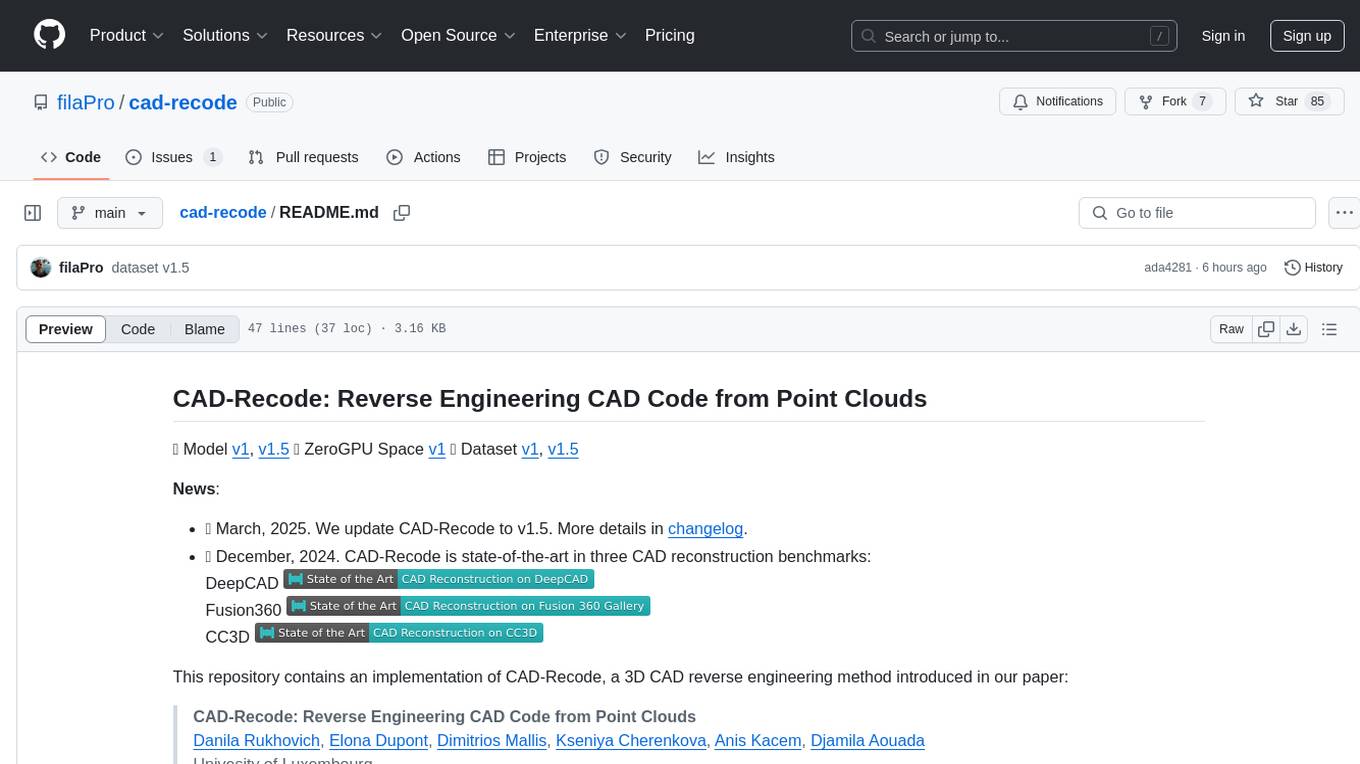Click the Sign in link
Viewport: 1360px width, 764px height.
click(1223, 36)
